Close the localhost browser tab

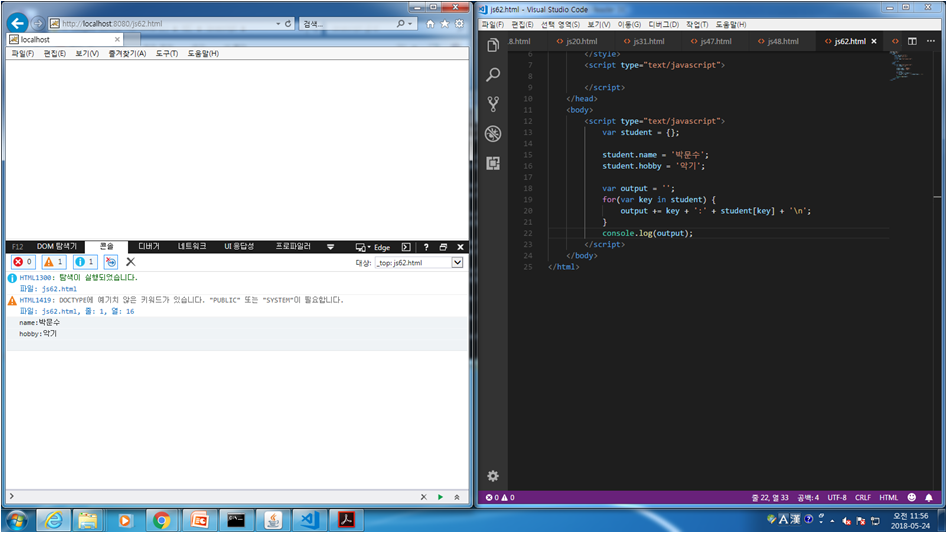pyautogui.click(x=117, y=39)
